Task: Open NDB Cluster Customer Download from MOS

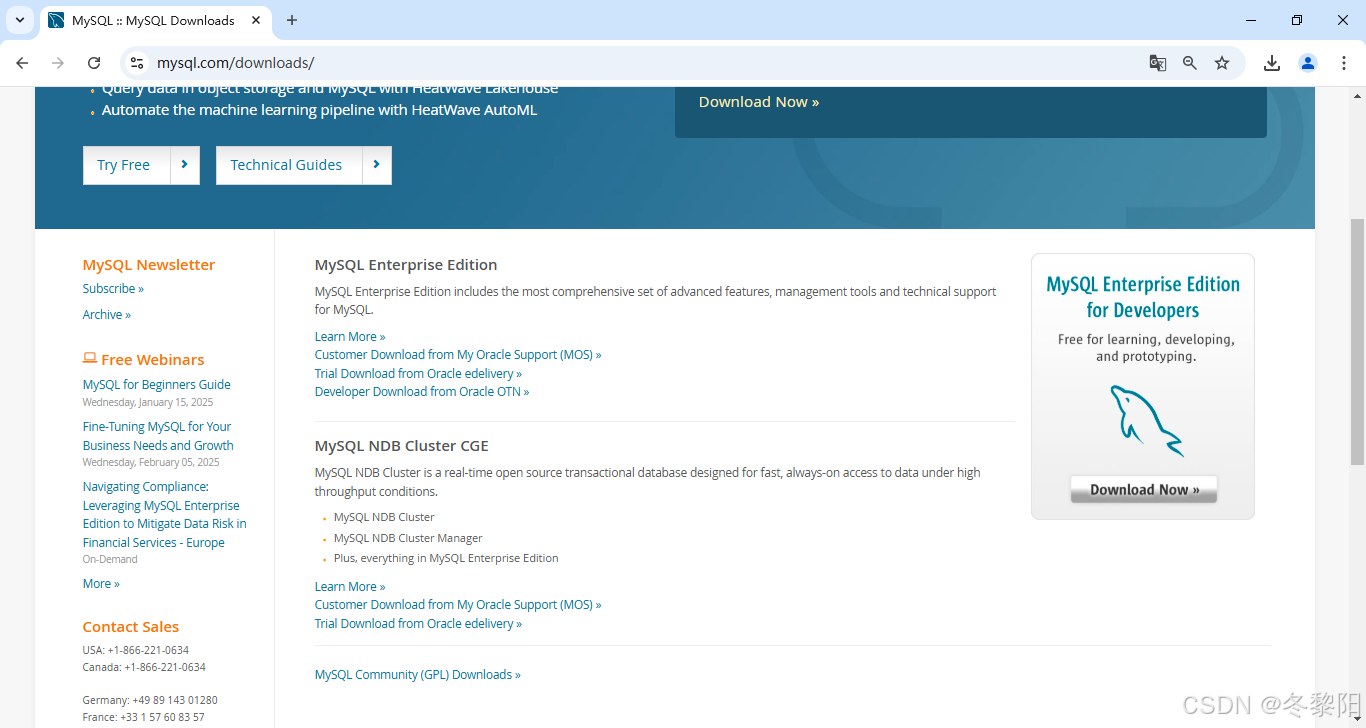Action: (458, 605)
